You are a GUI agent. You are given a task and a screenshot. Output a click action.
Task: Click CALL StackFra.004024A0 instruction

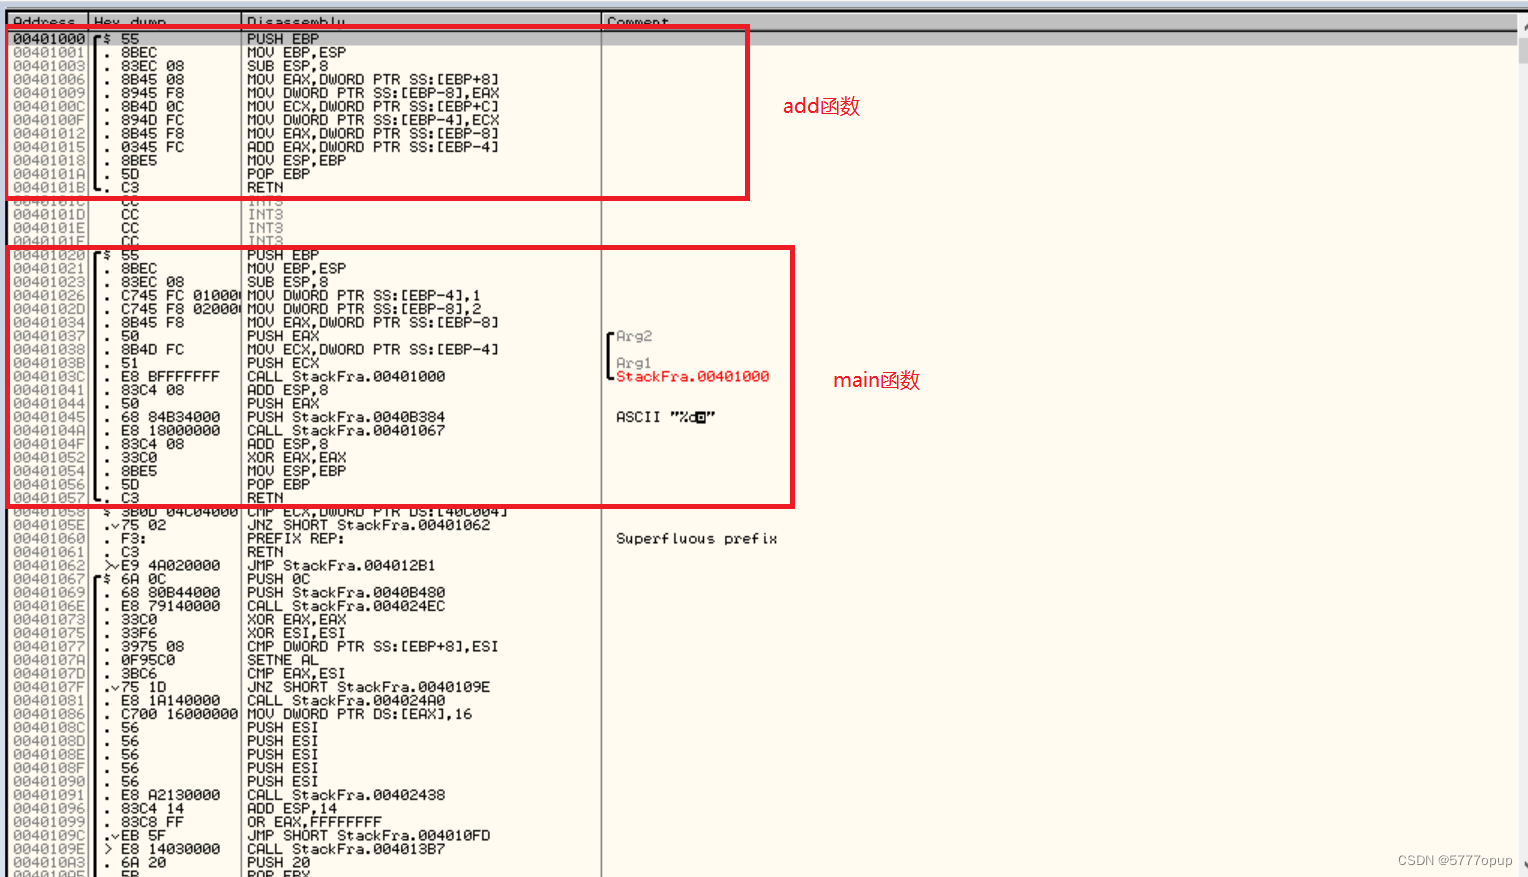(346, 700)
